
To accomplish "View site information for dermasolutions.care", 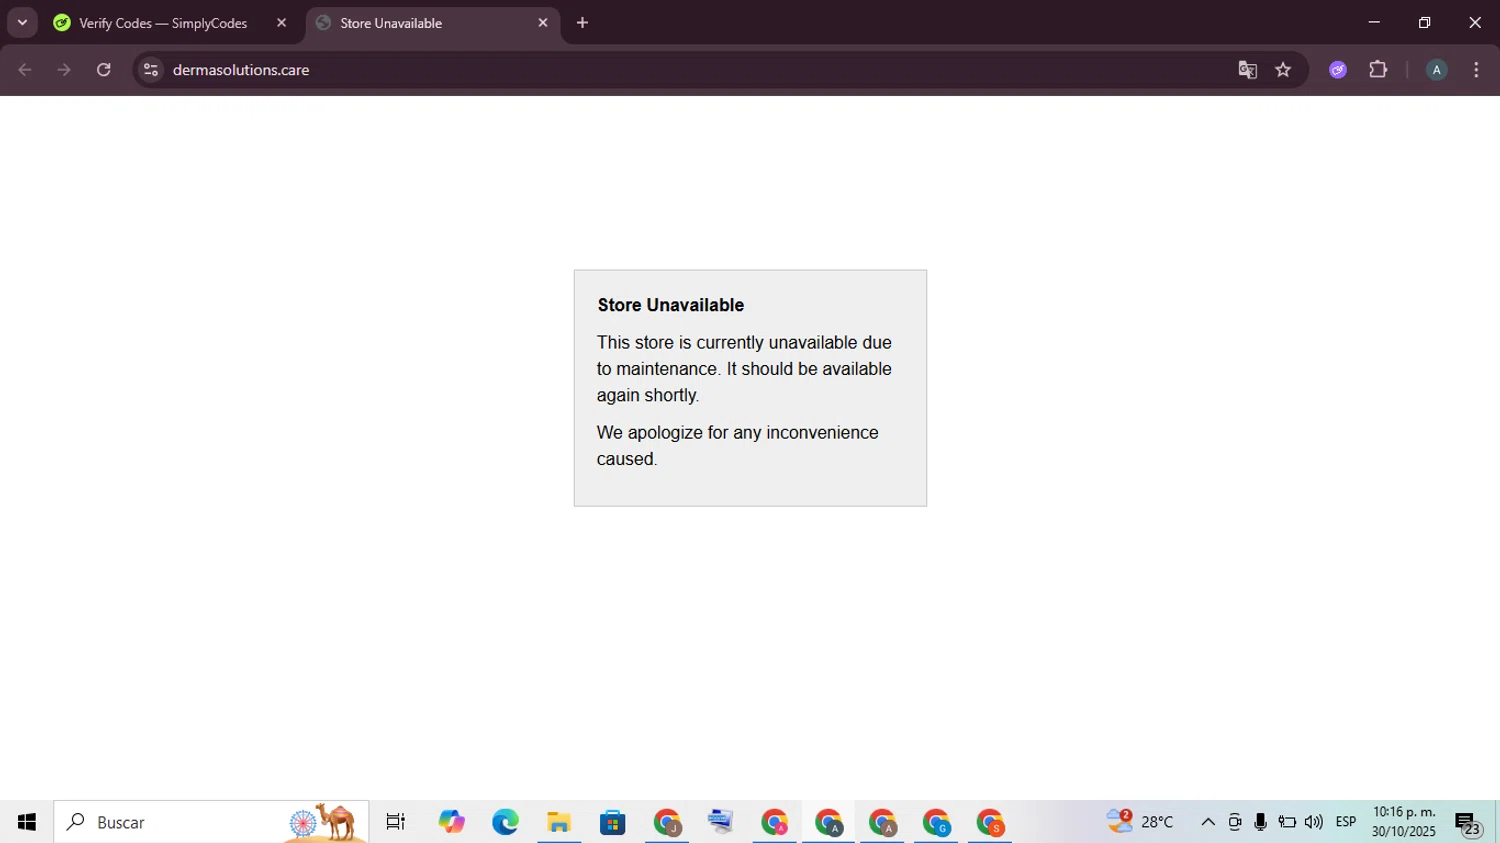I will click(x=151, y=70).
